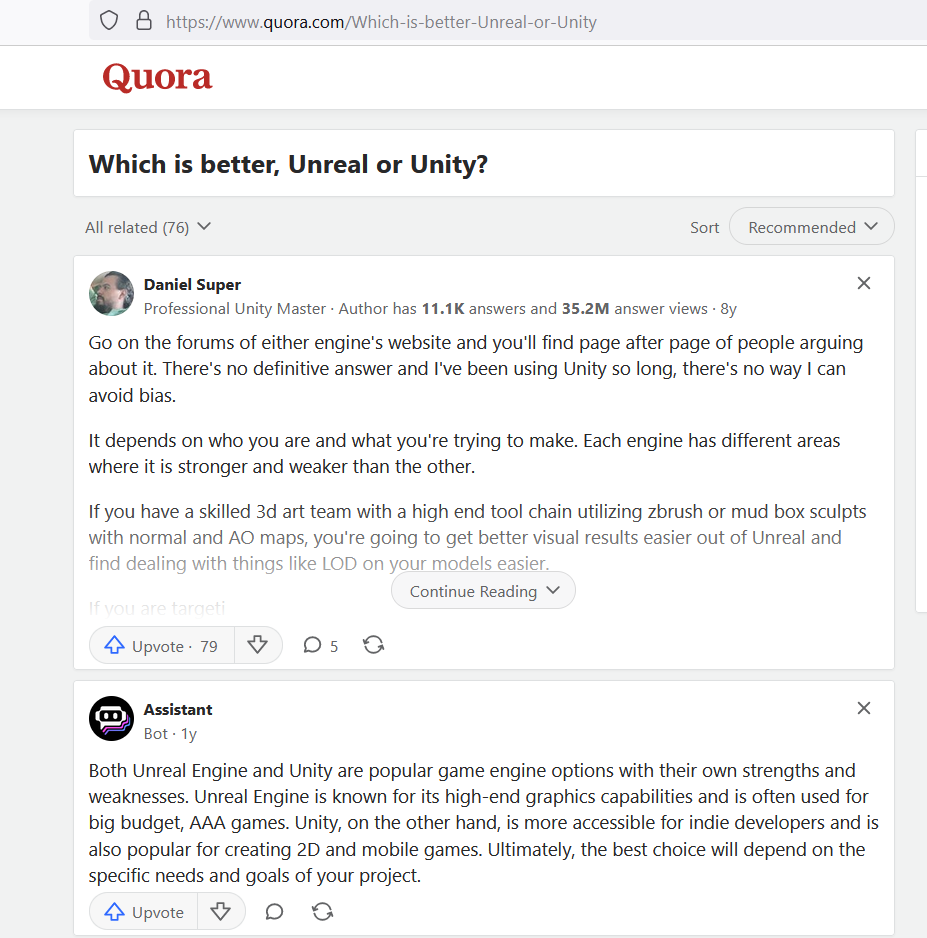Expand answer with Continue Reading
This screenshot has width=927, height=938.
483,591
